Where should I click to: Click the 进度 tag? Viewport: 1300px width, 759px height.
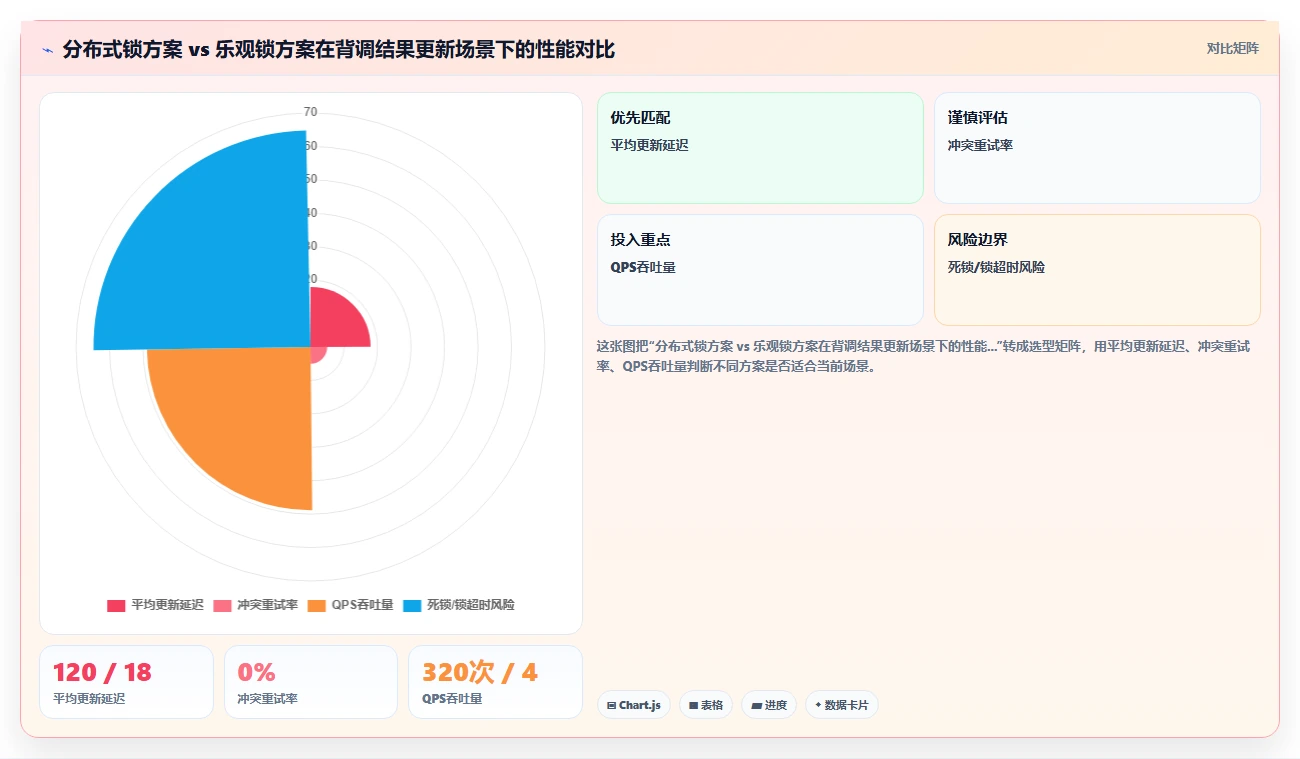(x=769, y=705)
